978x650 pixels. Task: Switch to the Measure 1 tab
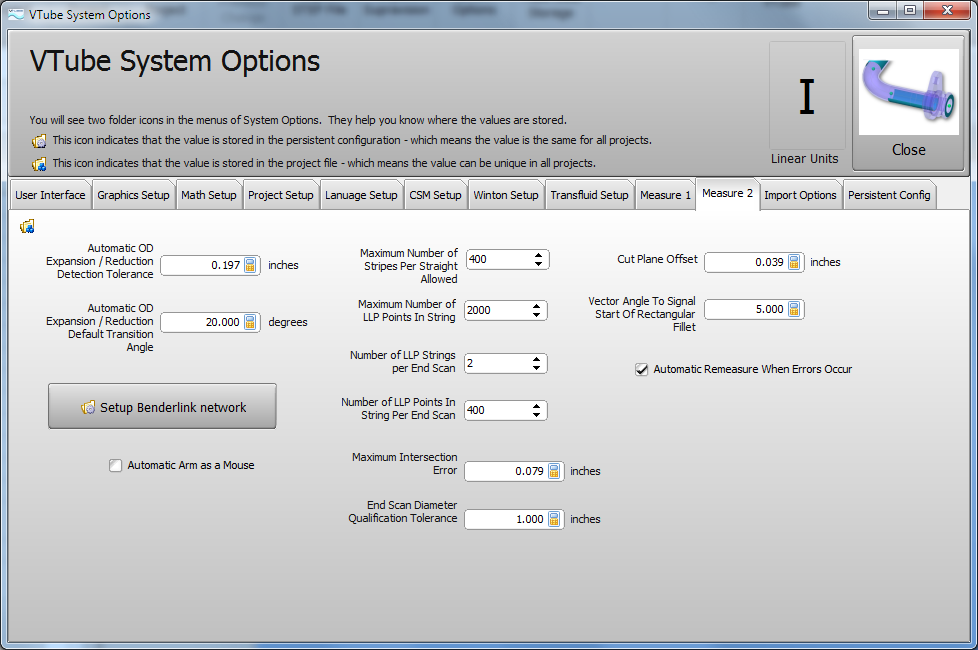click(665, 195)
